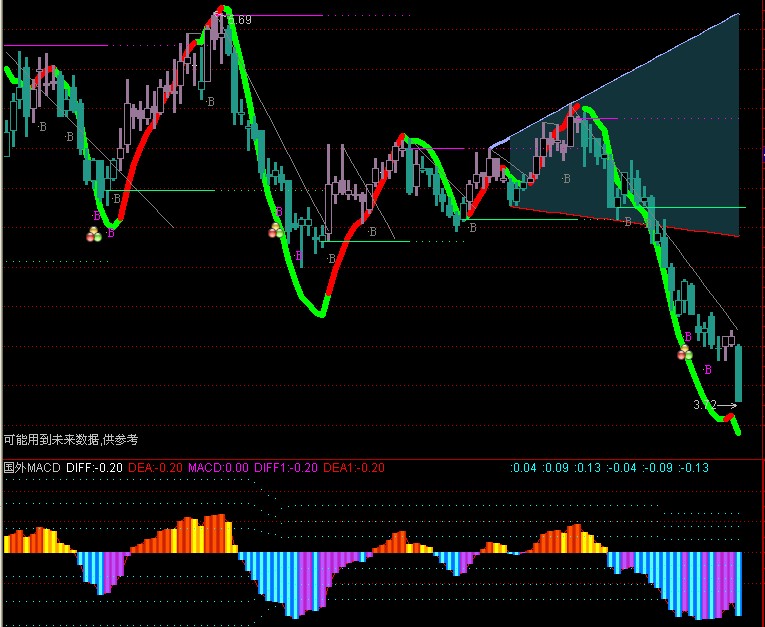Click the cyan :0.04 level value

point(523,467)
